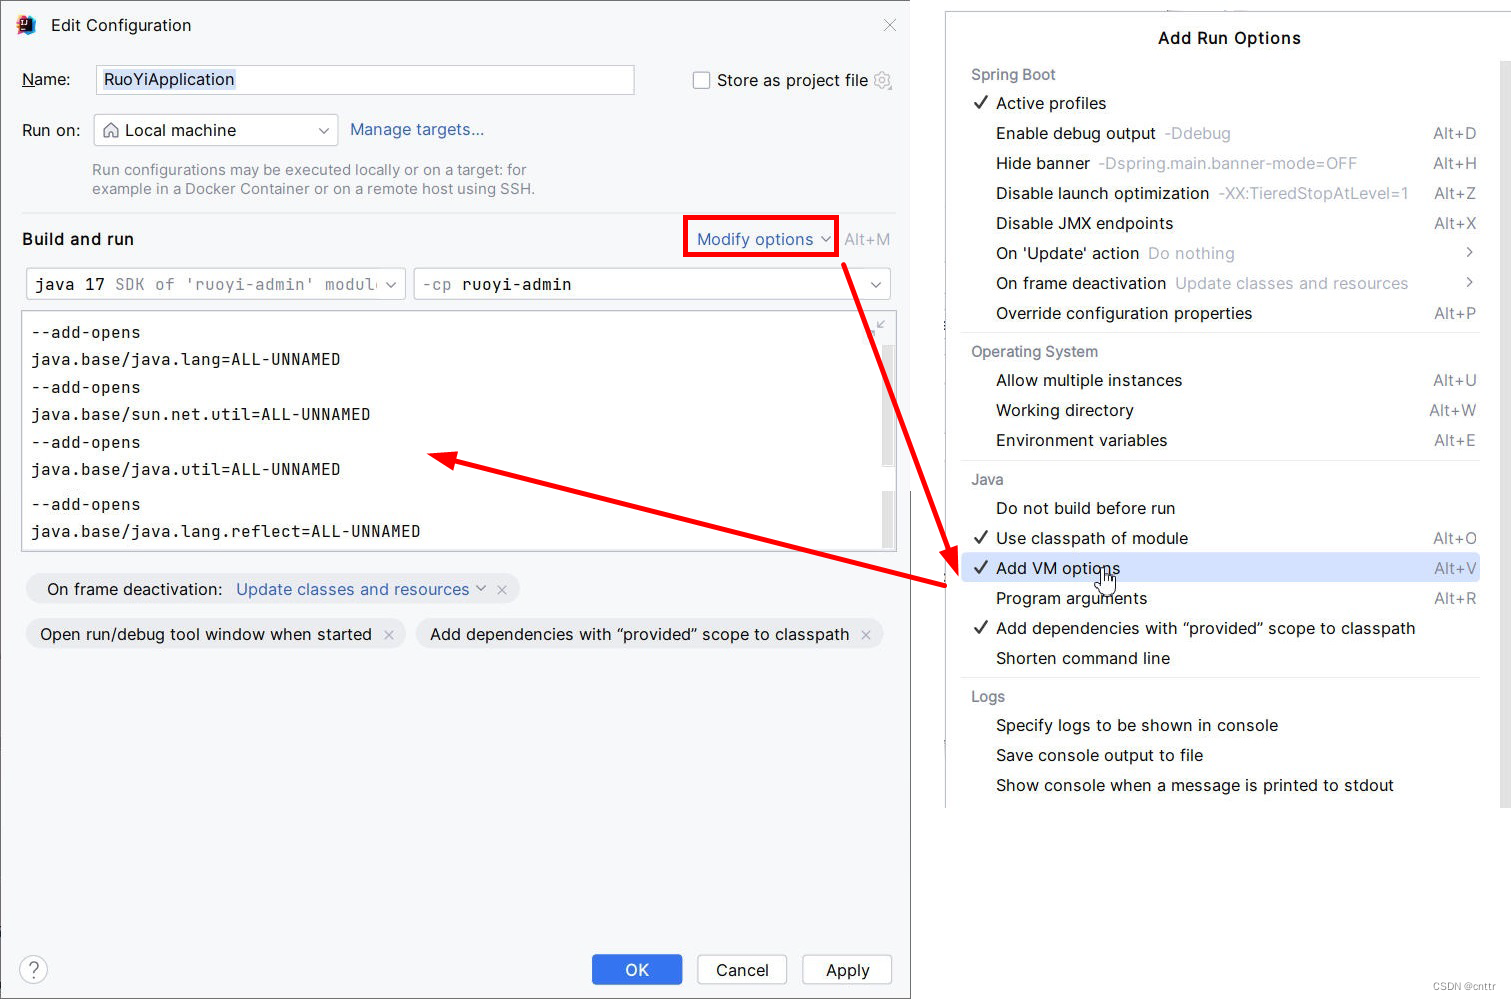Click the gear icon beside Store as project file

coord(882,80)
